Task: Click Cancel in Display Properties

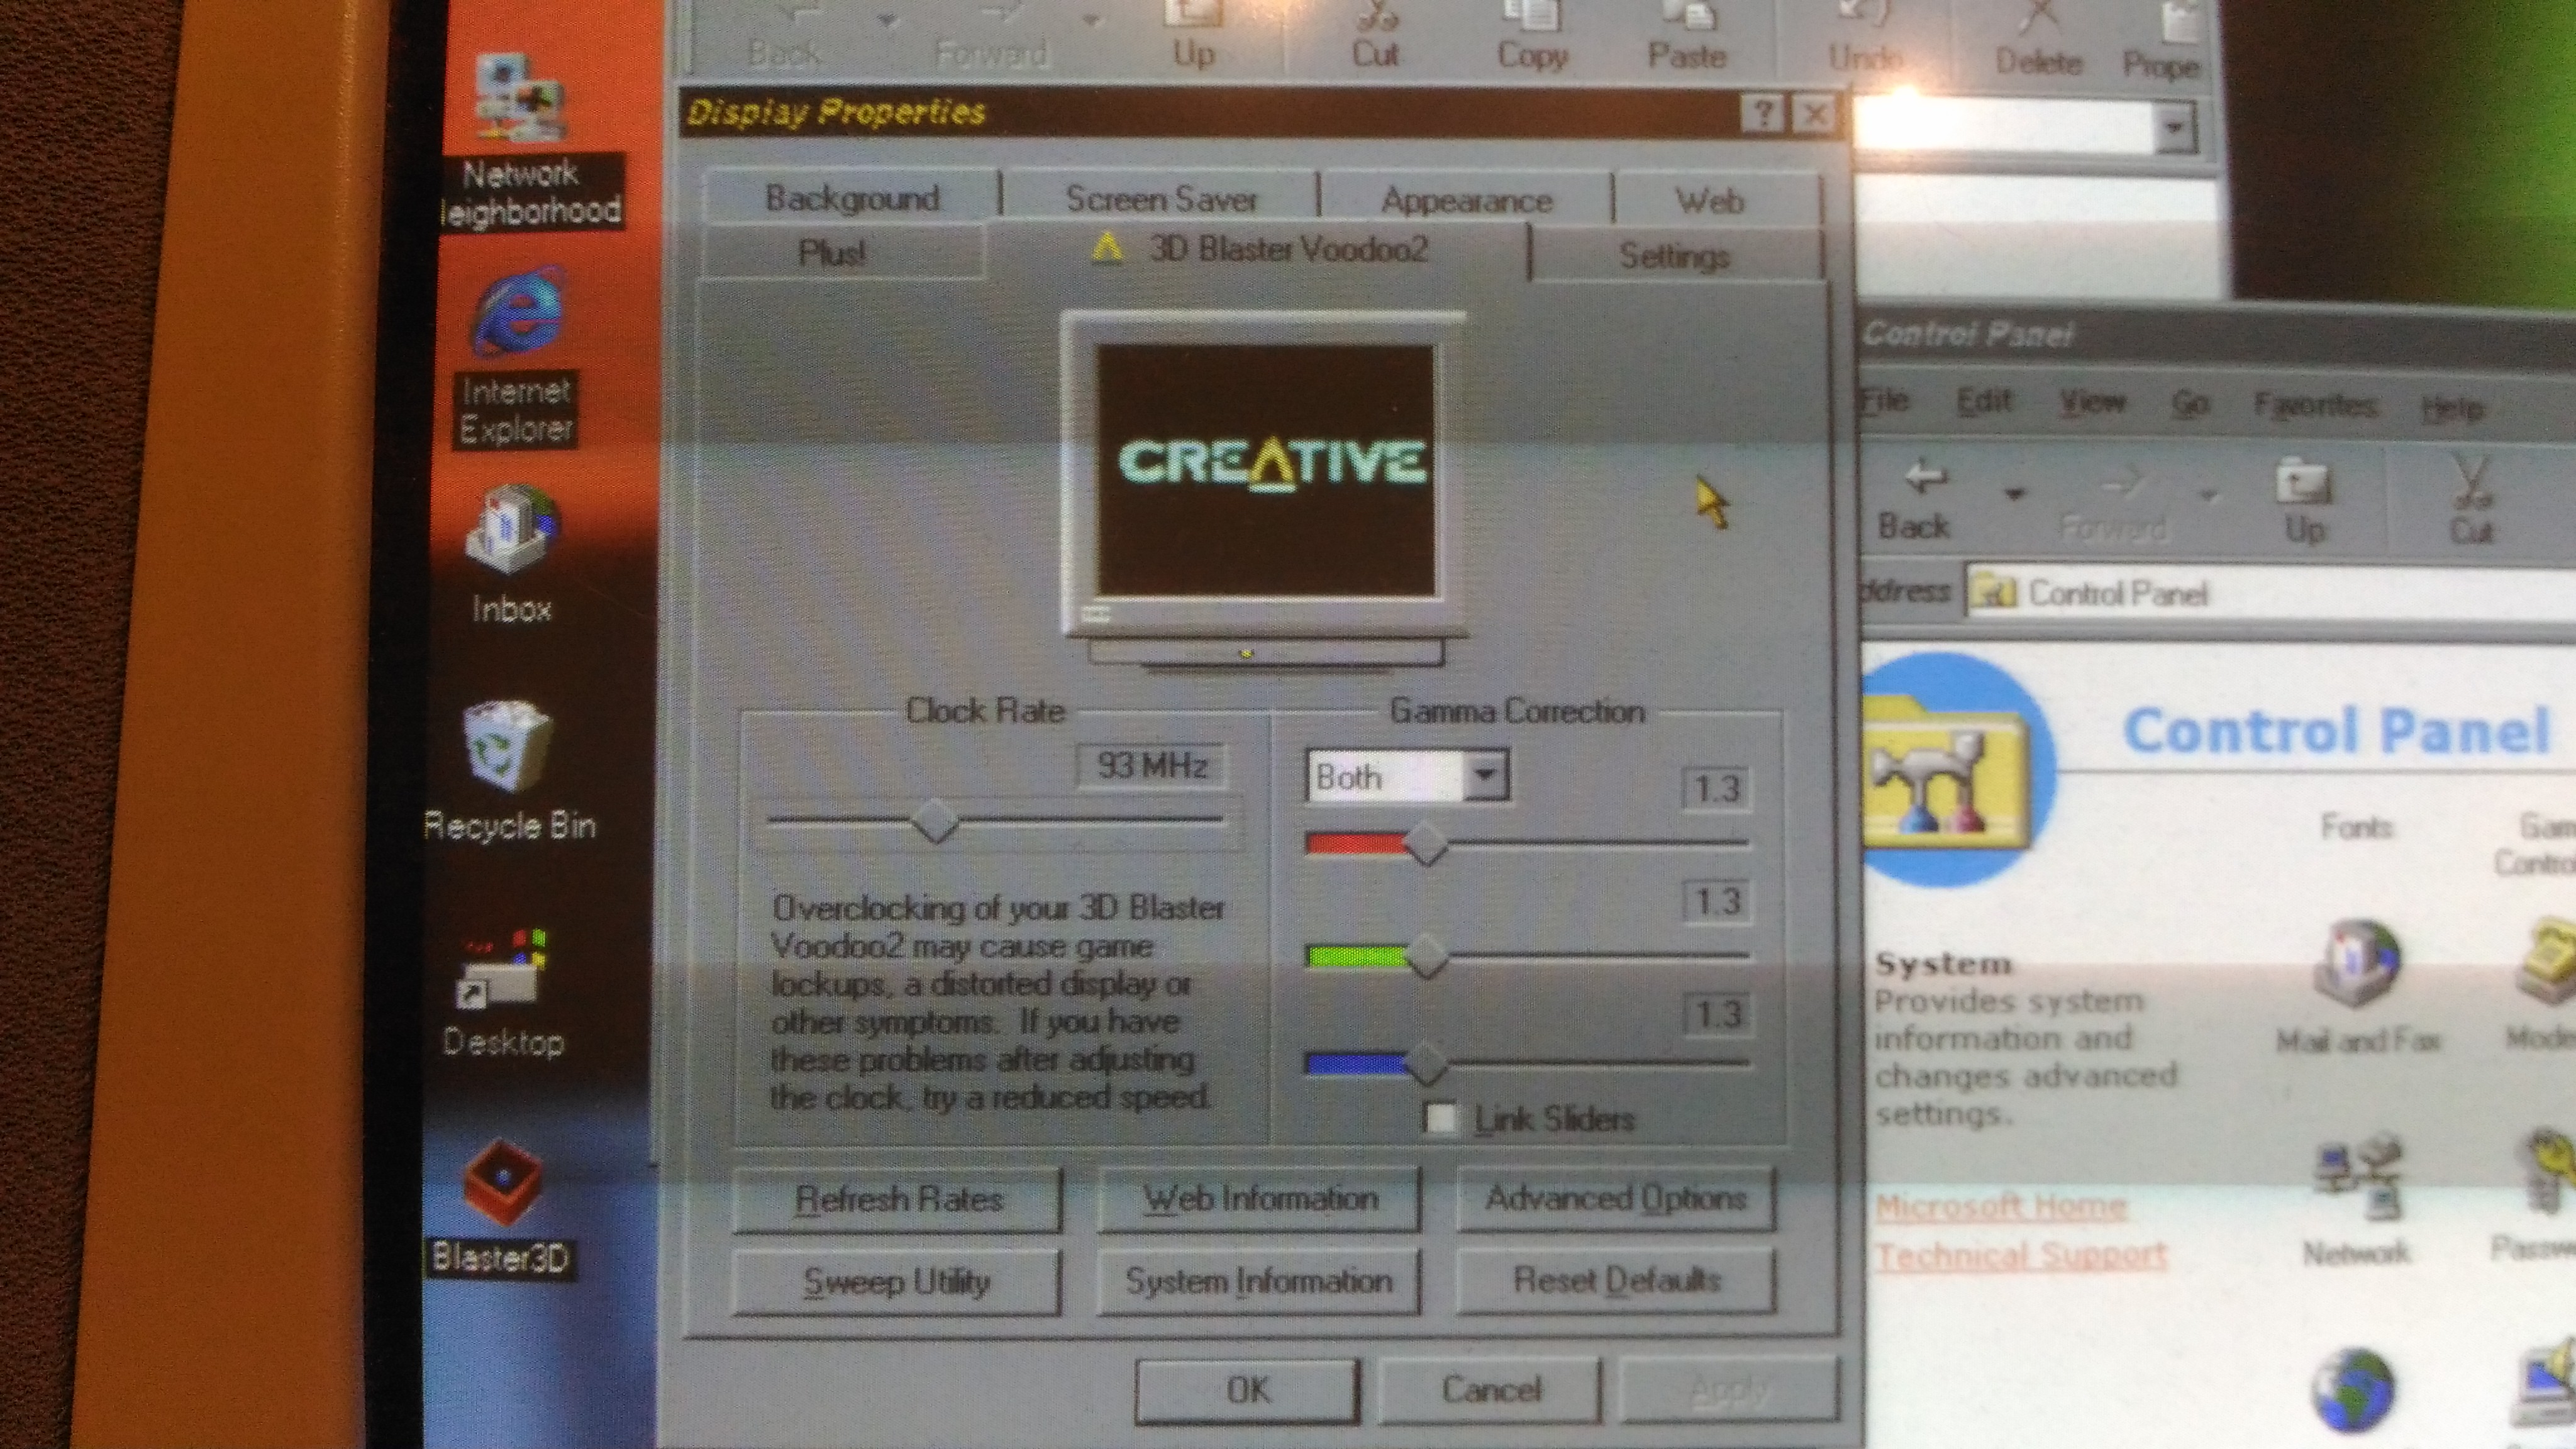Action: point(1490,1390)
